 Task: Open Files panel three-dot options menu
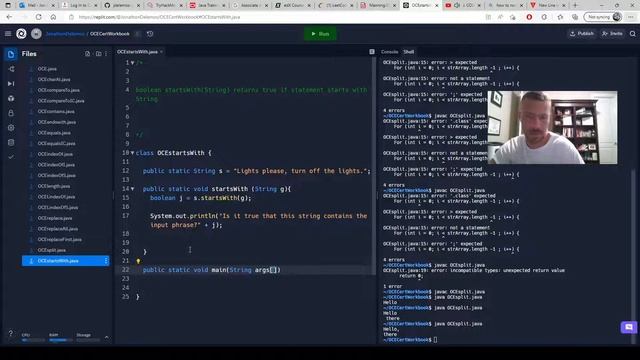tap(106, 54)
